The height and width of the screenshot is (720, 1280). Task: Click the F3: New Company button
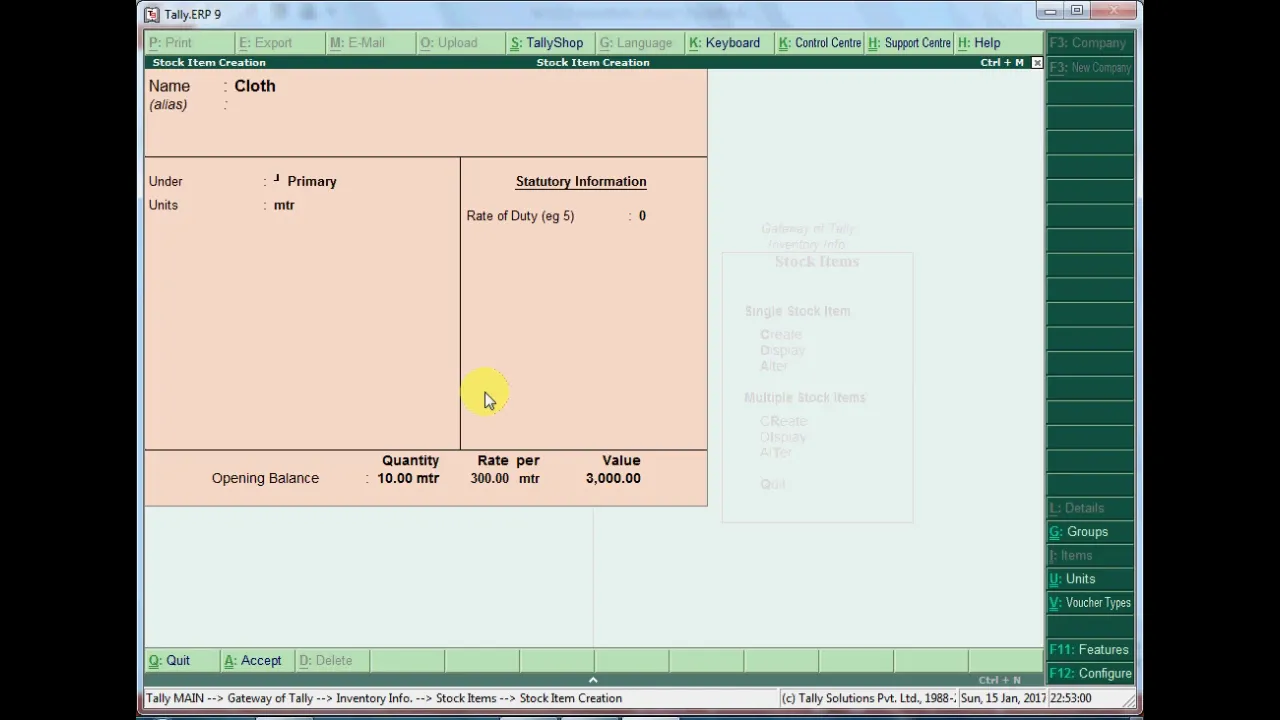coord(1090,68)
